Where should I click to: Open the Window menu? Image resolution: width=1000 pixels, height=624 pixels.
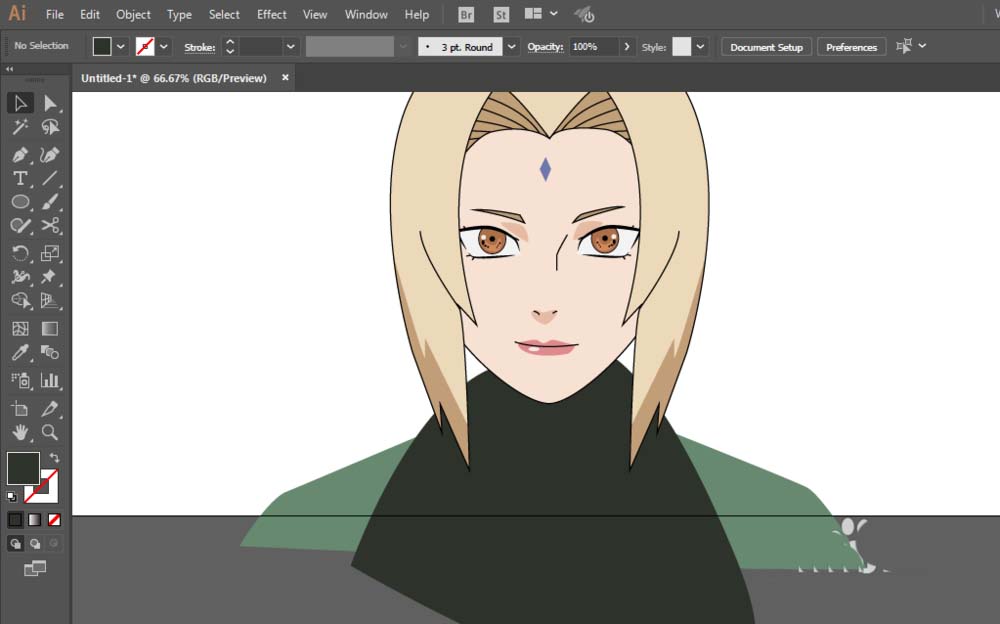pos(366,15)
